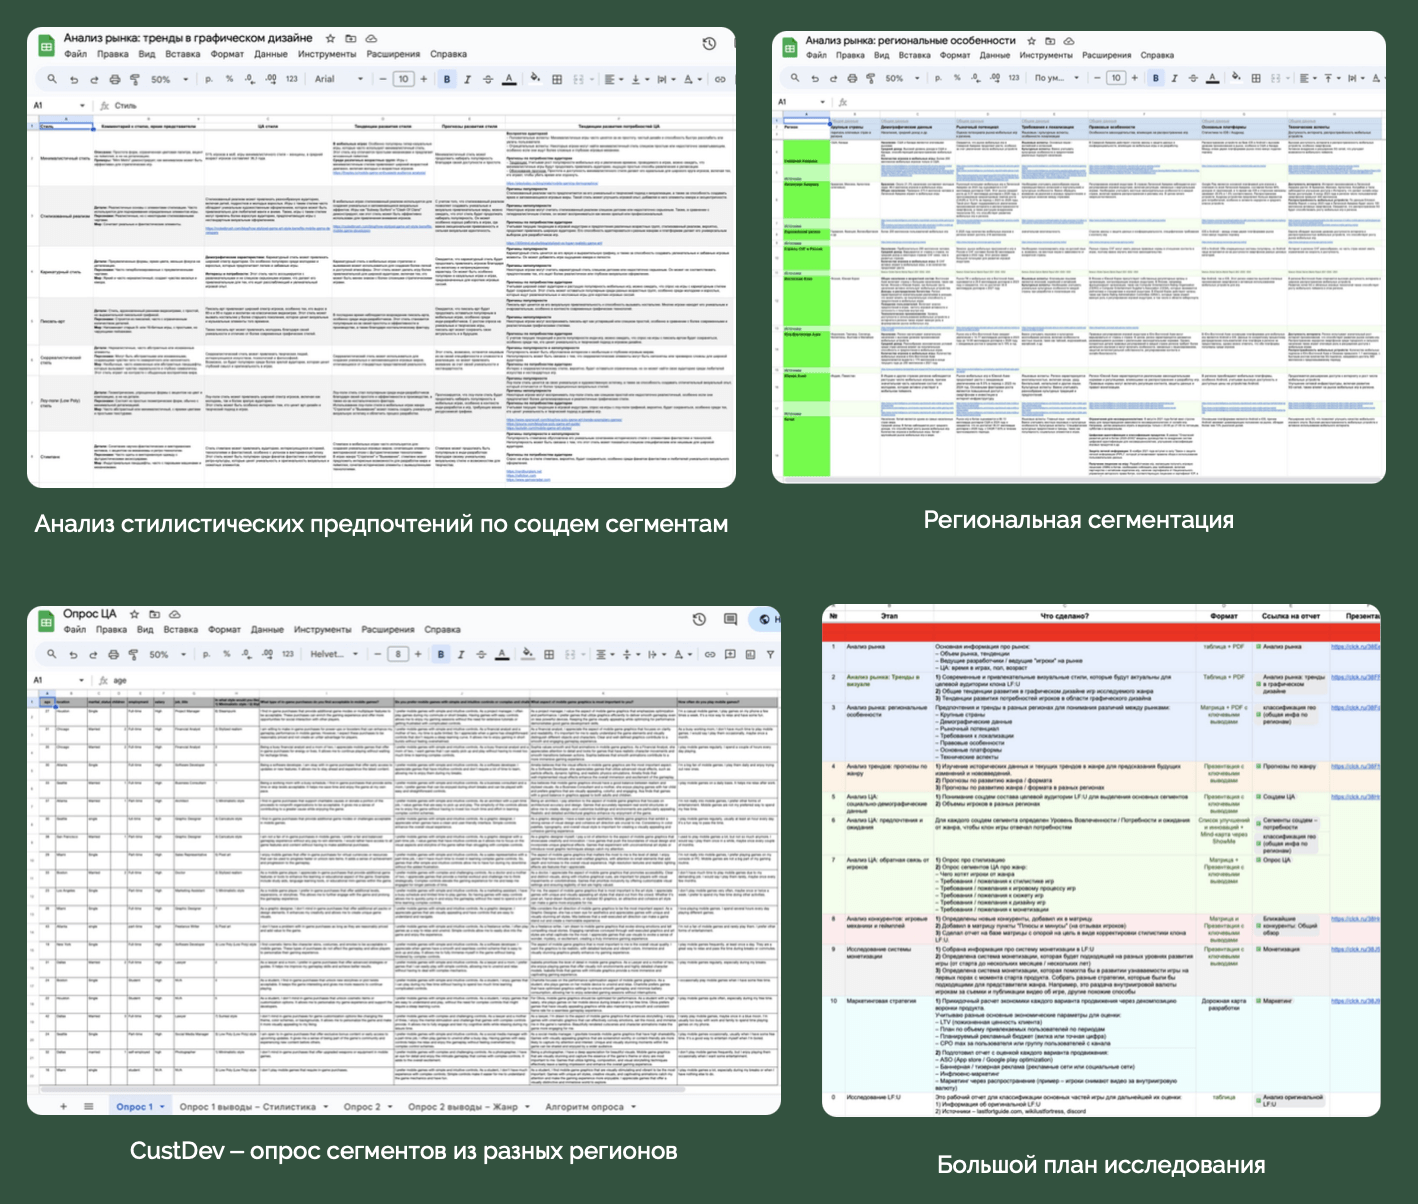Open the font dropdown in the regional features toolbar
Screen dimensions: 1418x1204
(x=1054, y=78)
